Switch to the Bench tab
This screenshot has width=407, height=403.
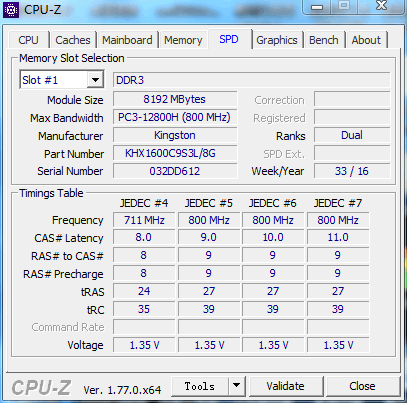click(324, 40)
